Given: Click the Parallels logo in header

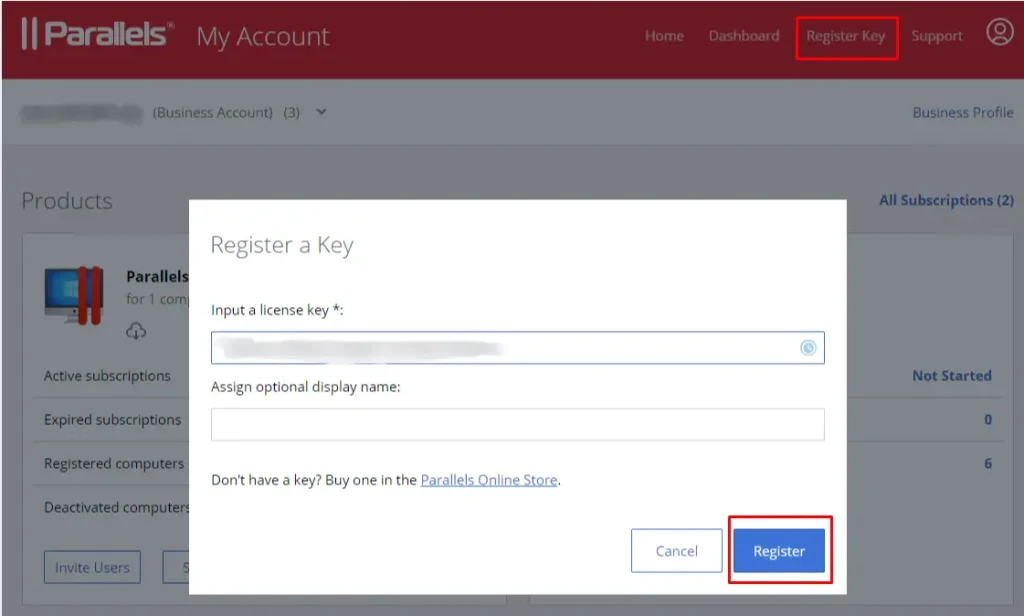Looking at the screenshot, I should (x=97, y=35).
